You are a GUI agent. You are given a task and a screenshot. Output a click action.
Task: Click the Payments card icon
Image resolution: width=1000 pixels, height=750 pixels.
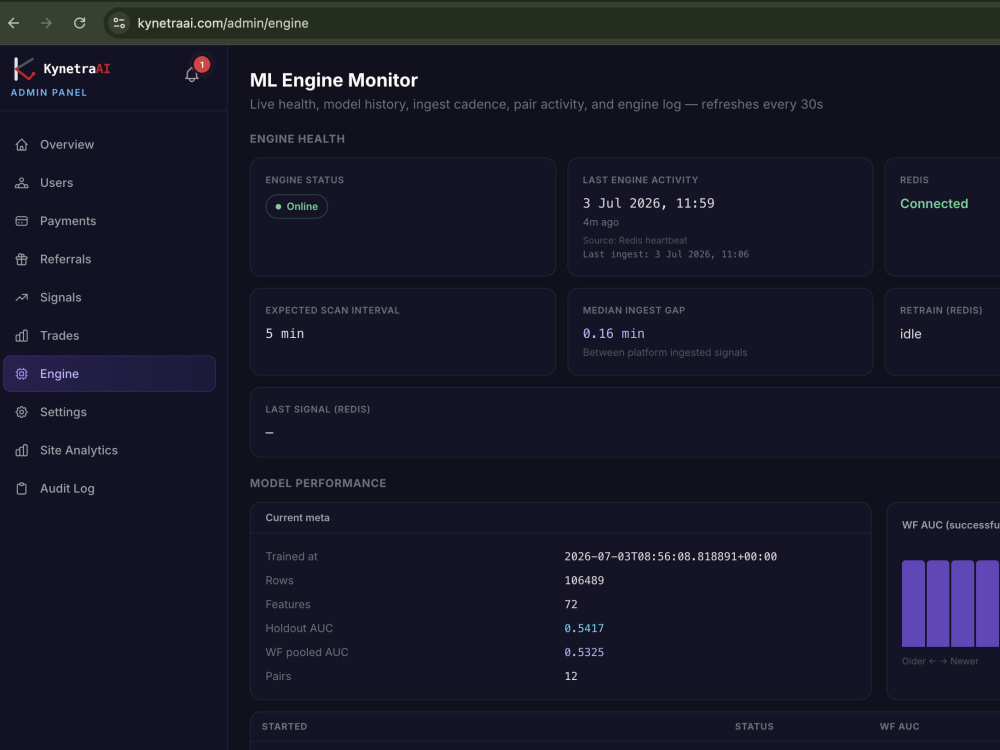click(x=22, y=221)
